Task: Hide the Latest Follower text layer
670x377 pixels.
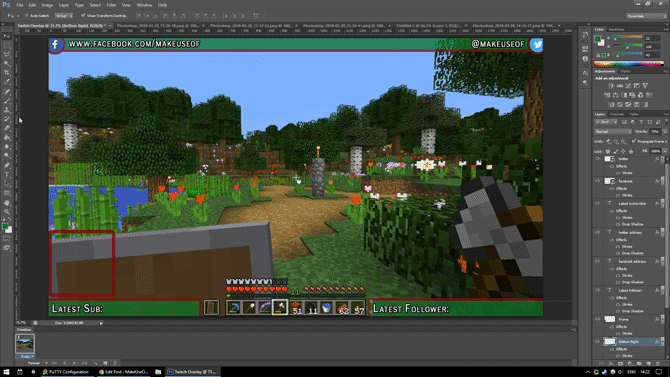Action: (598, 290)
